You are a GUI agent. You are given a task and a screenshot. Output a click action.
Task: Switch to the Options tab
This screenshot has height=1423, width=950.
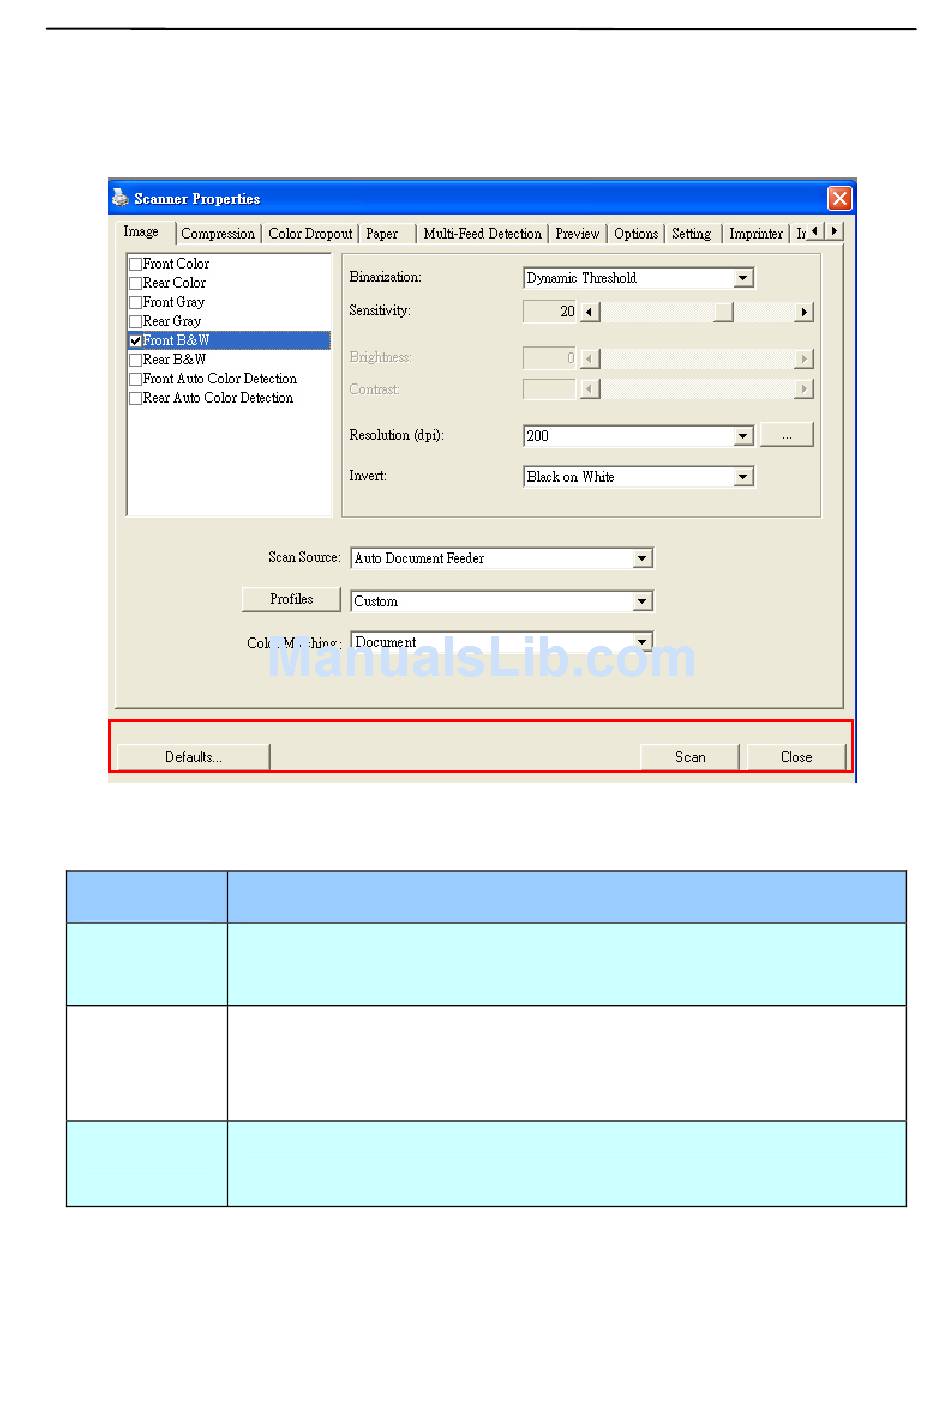(x=636, y=234)
